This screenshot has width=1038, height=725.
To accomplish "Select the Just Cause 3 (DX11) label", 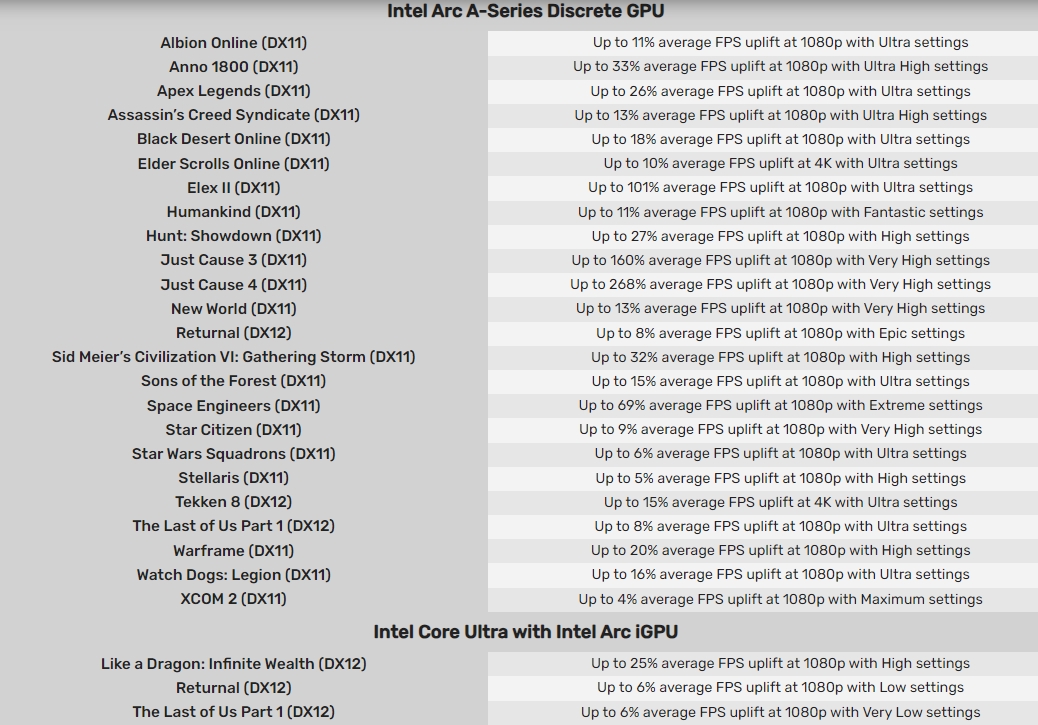I will point(234,260).
